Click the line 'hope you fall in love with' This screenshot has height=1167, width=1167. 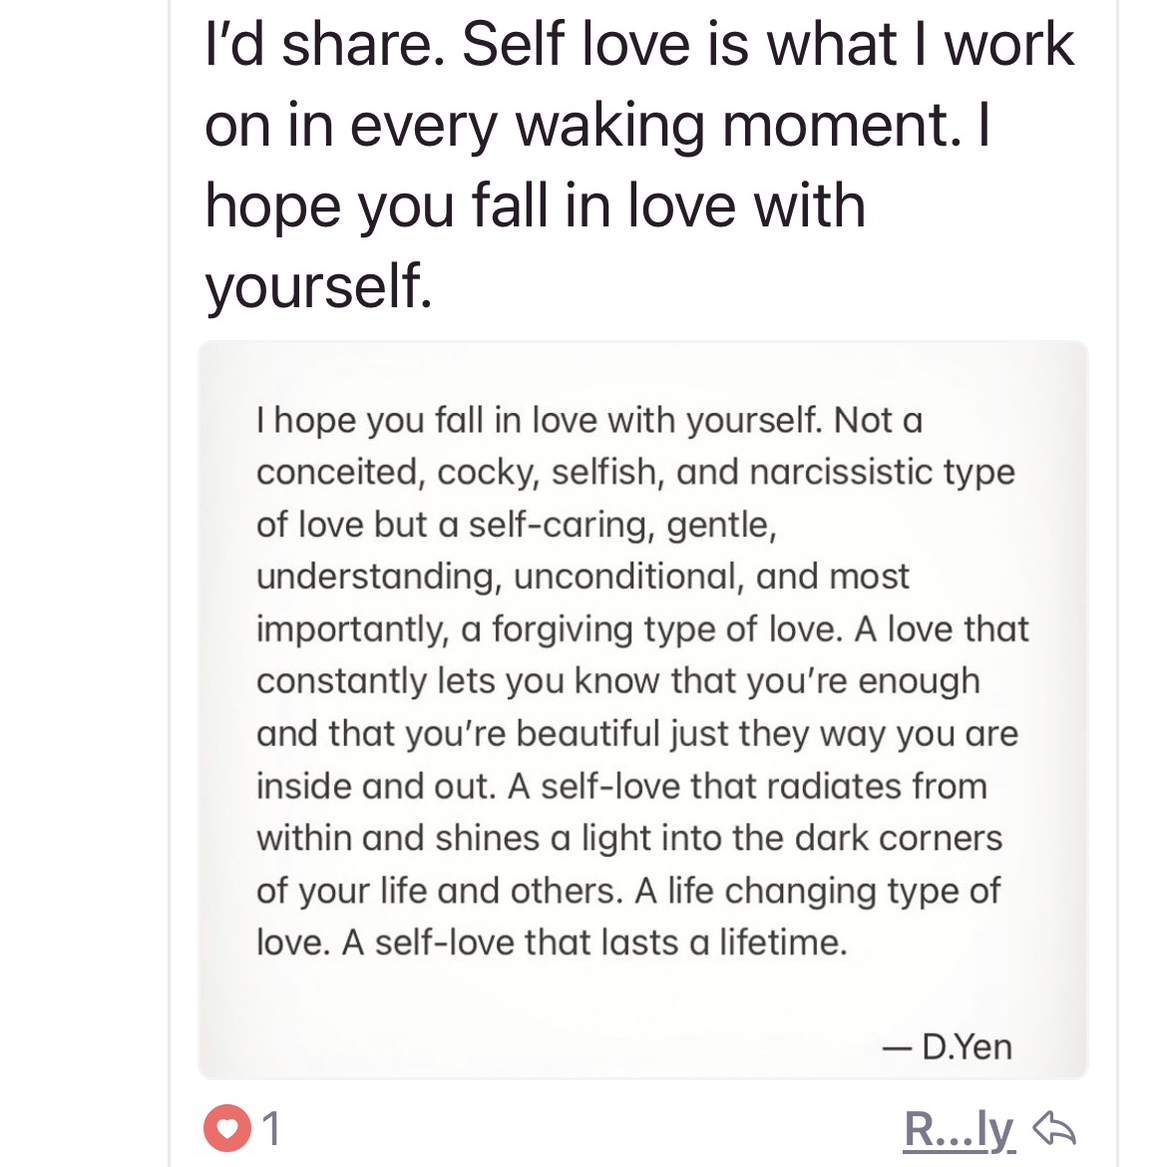point(535,206)
